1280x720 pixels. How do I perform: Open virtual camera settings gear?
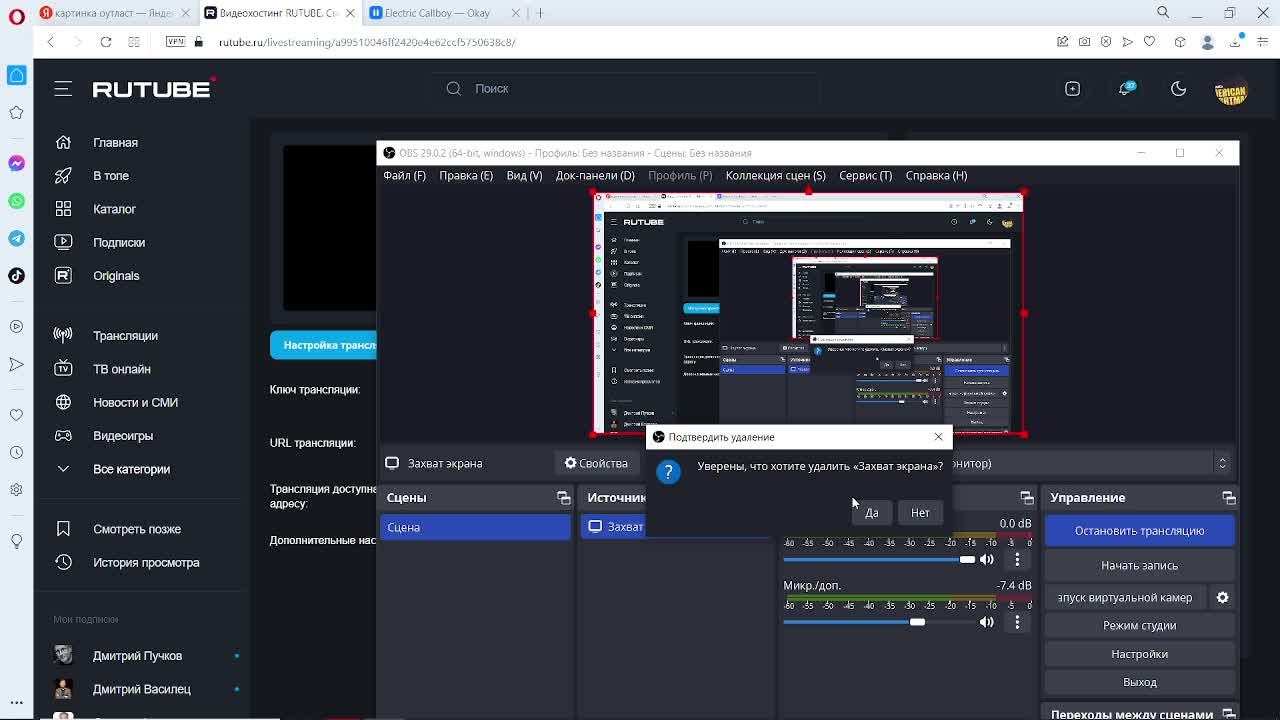point(1222,597)
